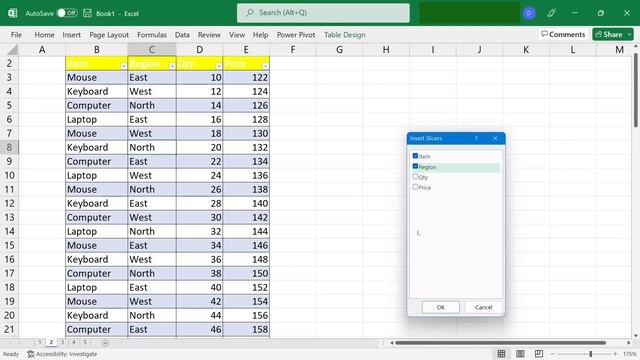Click in the Search (Alt+Q) box
The width and height of the screenshot is (640, 360).
point(323,13)
